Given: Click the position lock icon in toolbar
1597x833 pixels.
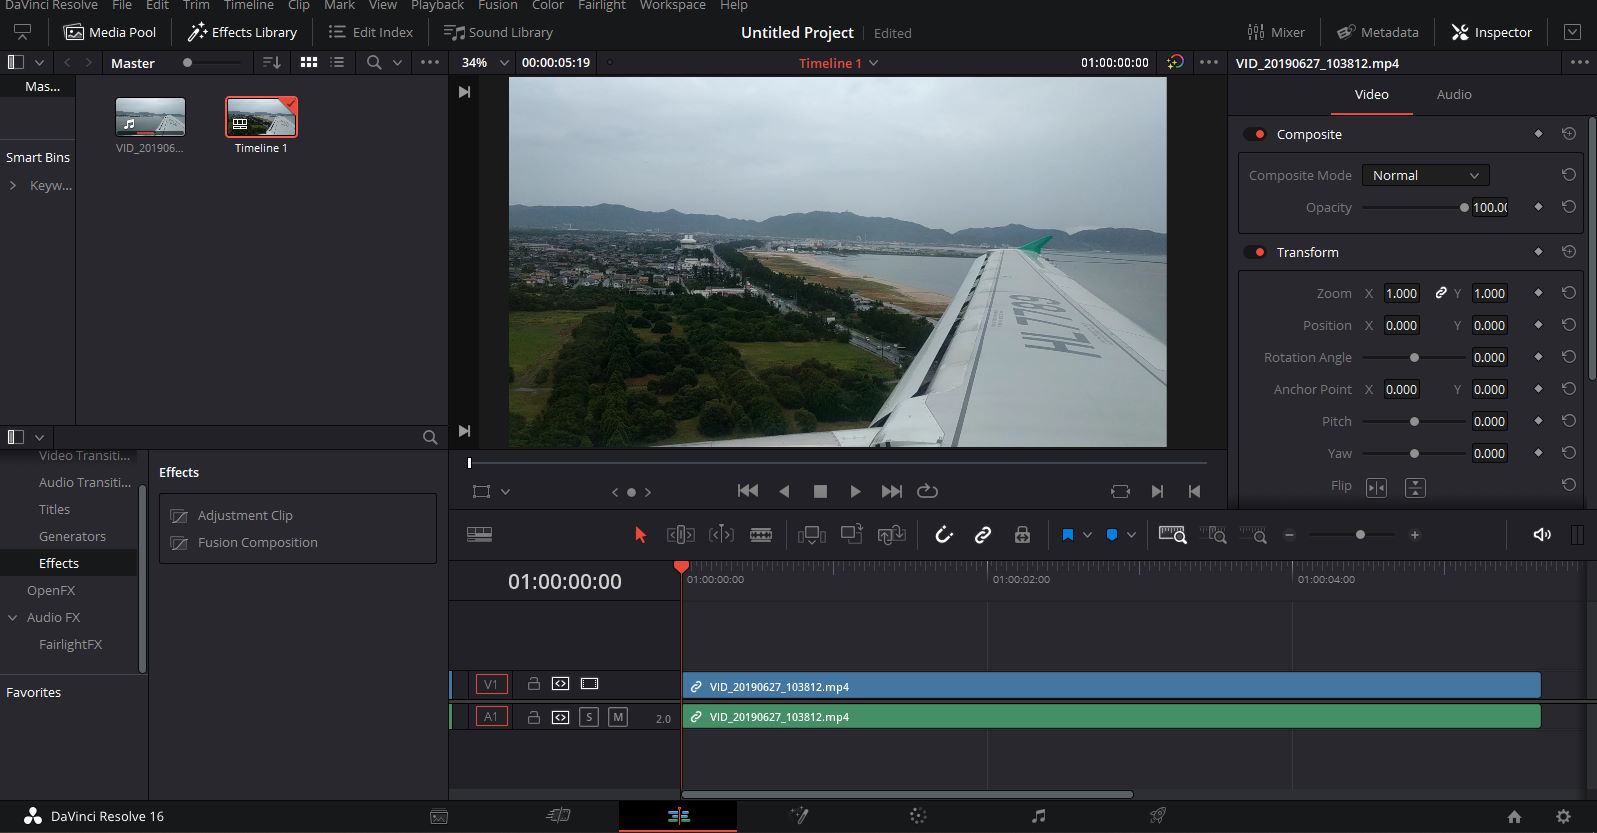Looking at the screenshot, I should click(1022, 535).
